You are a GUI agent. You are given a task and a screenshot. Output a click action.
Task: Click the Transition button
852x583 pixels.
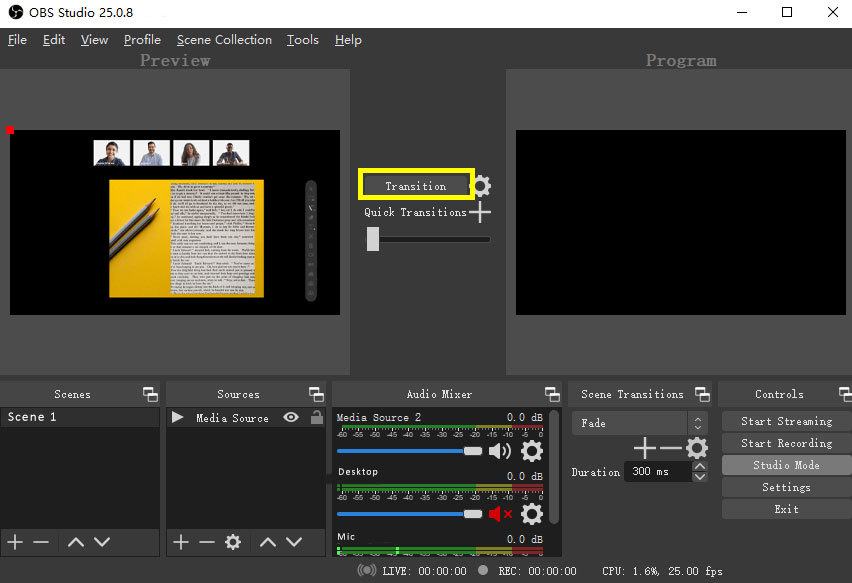[x=416, y=186]
